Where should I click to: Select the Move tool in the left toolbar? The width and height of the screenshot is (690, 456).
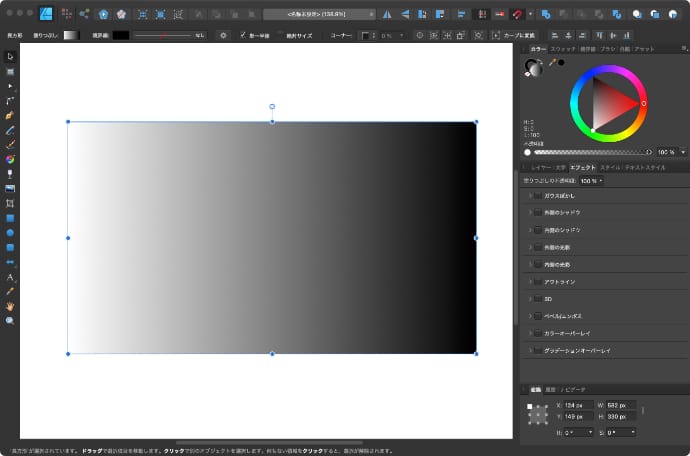(10, 57)
